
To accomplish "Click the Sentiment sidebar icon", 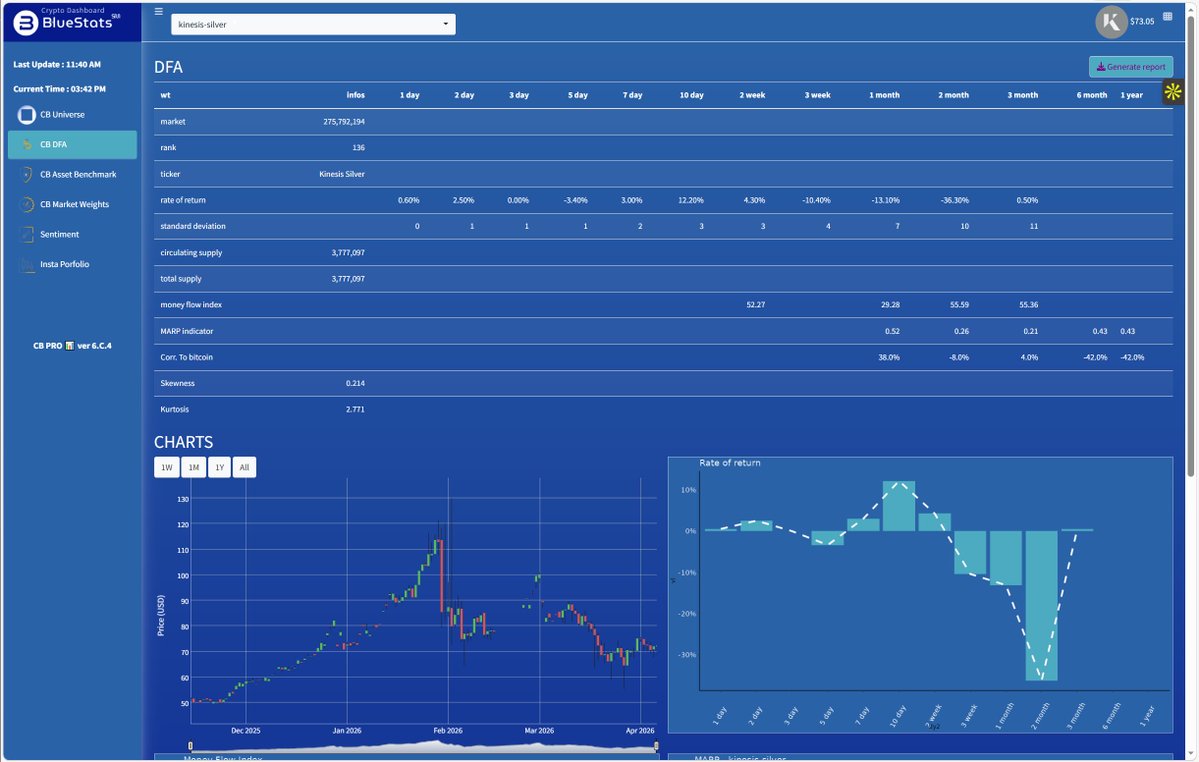I will (x=27, y=234).
